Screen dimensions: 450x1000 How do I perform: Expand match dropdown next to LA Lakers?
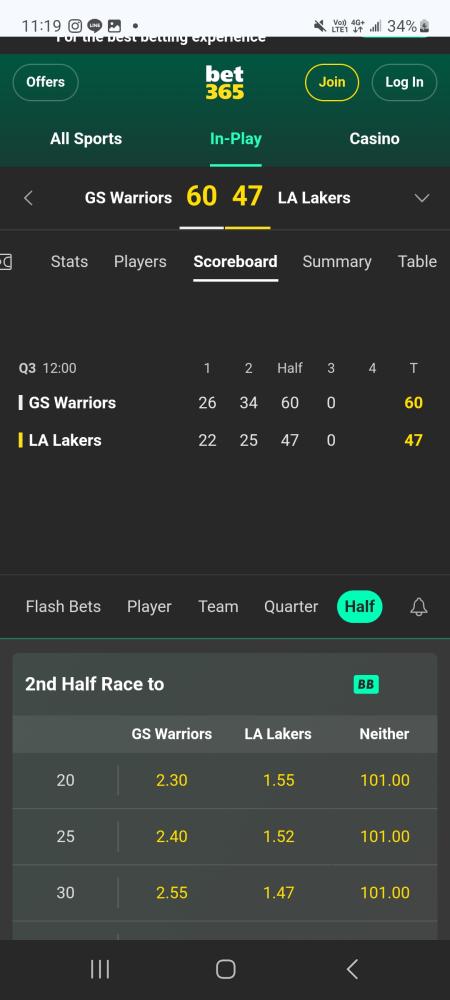(422, 198)
